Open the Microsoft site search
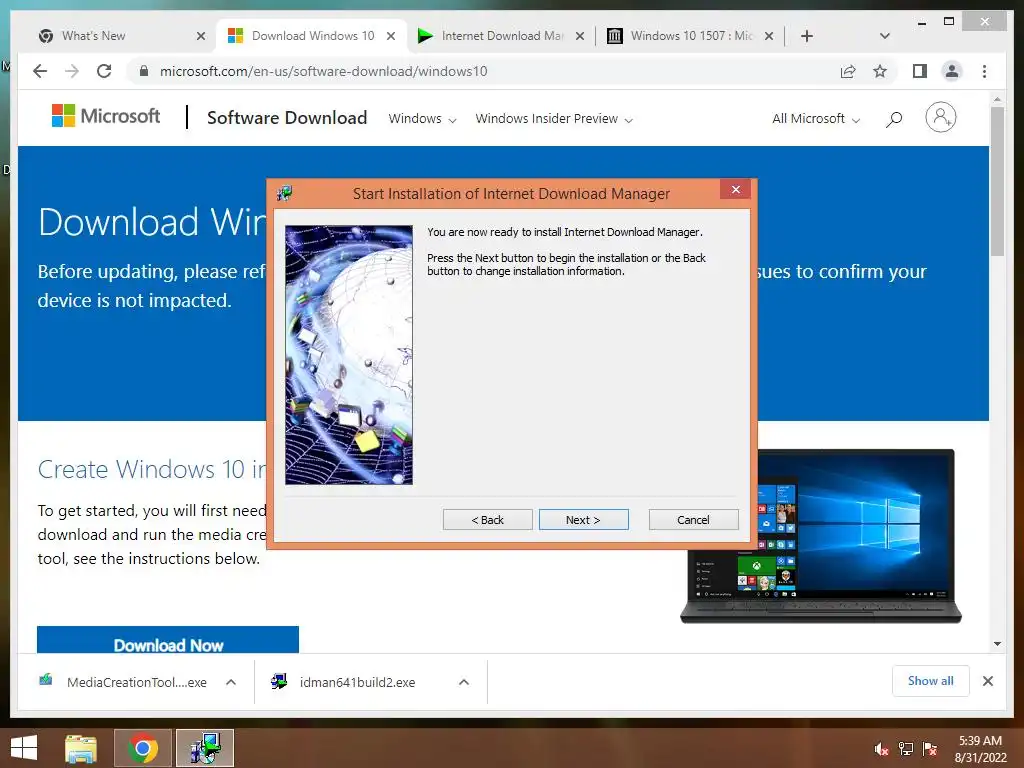1024x768 pixels. pyautogui.click(x=894, y=119)
